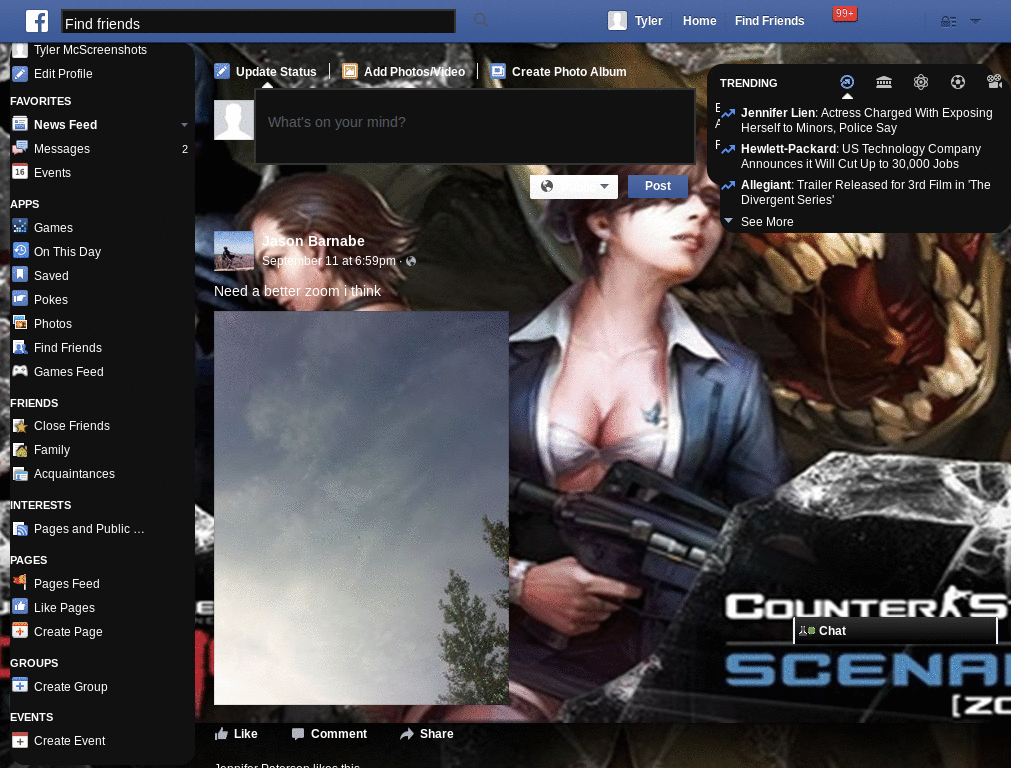Viewport: 1024px width, 768px height.
Task: Comment on Jason Barnabe's post
Action: [329, 734]
